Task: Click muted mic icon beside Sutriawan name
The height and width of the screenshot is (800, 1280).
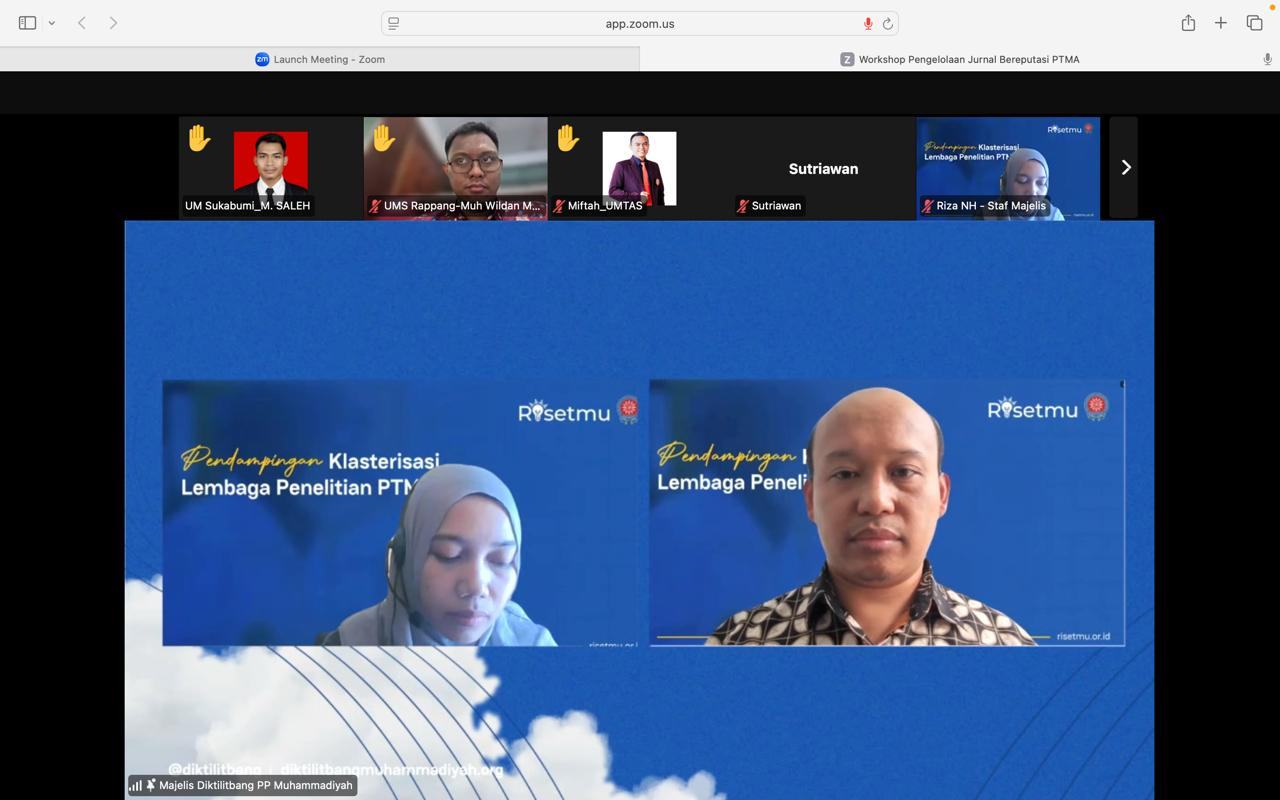Action: pos(743,206)
